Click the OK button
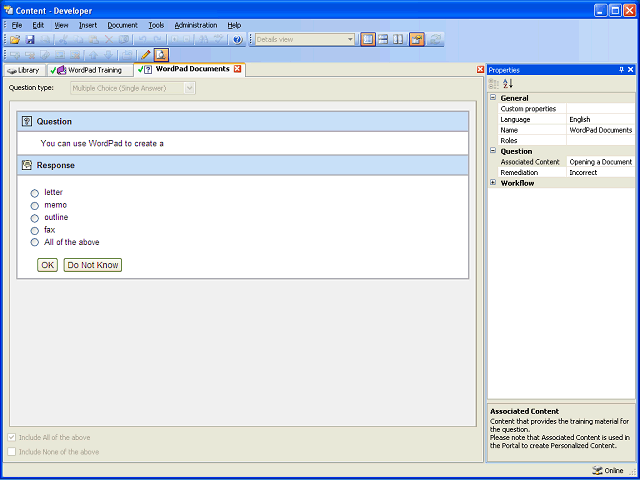640x480 pixels. [x=47, y=265]
